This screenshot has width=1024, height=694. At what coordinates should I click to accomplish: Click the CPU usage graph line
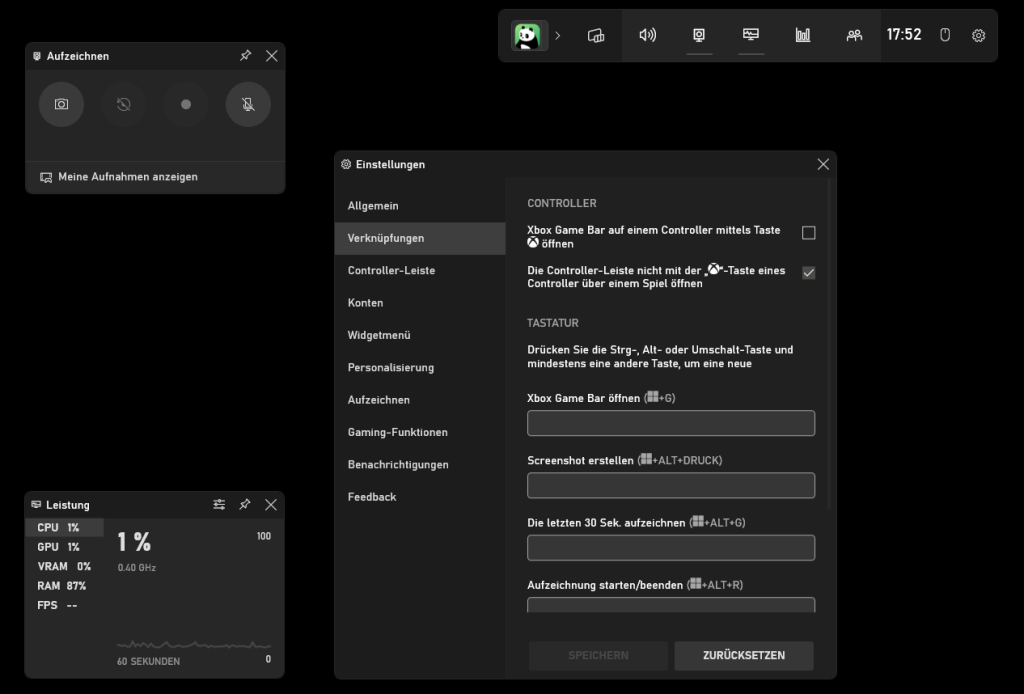click(194, 645)
